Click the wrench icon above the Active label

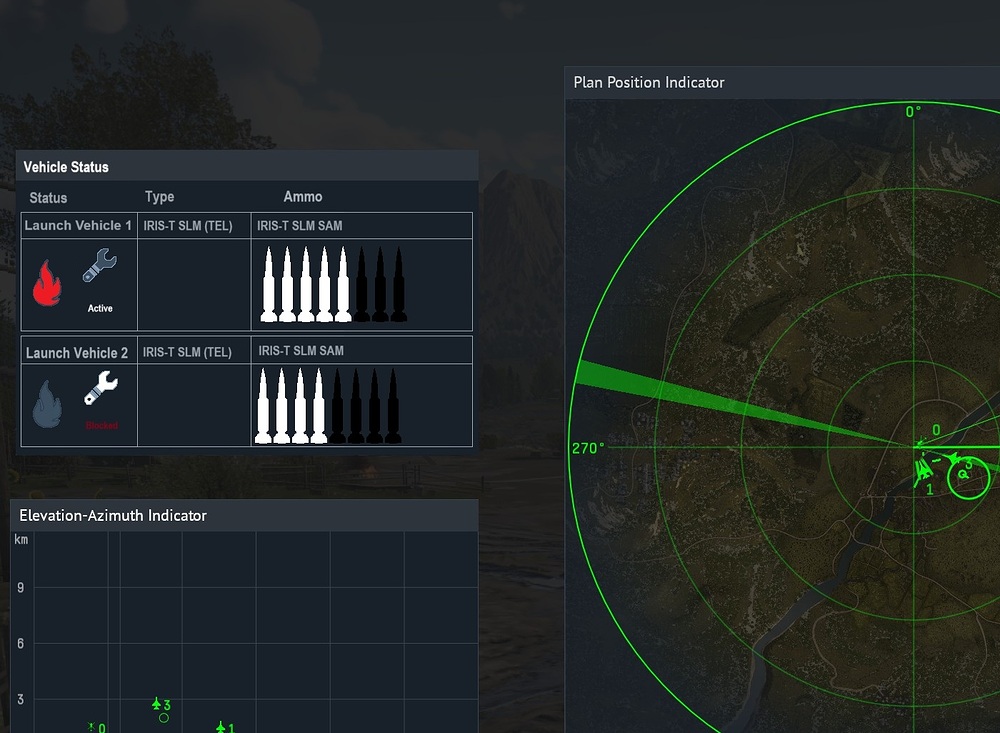(x=100, y=271)
